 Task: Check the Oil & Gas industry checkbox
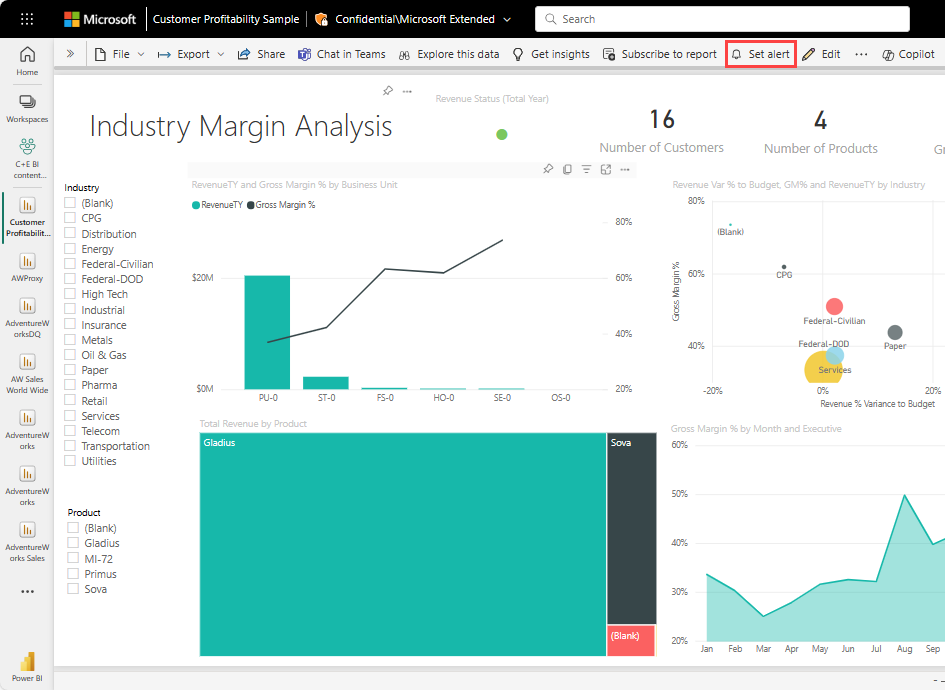[x=70, y=354]
